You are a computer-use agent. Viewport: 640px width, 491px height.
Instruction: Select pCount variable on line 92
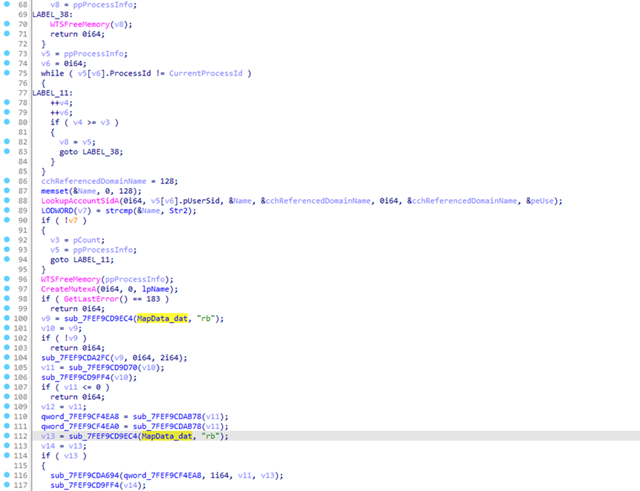point(87,240)
